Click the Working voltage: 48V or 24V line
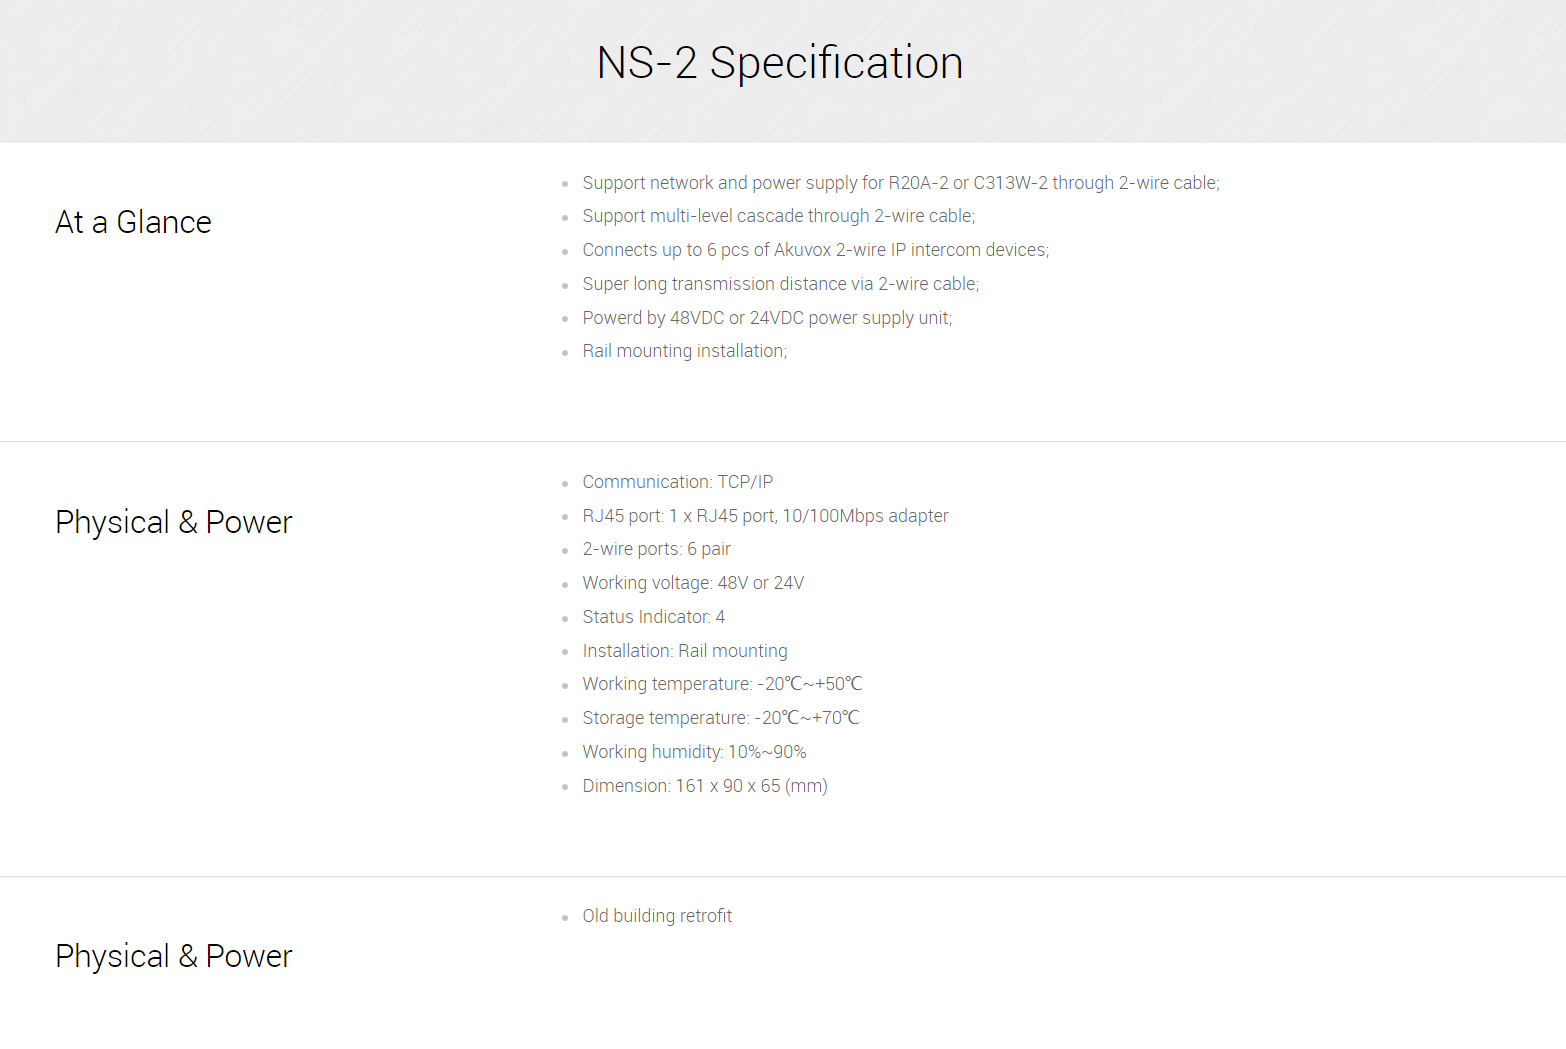 click(x=693, y=583)
